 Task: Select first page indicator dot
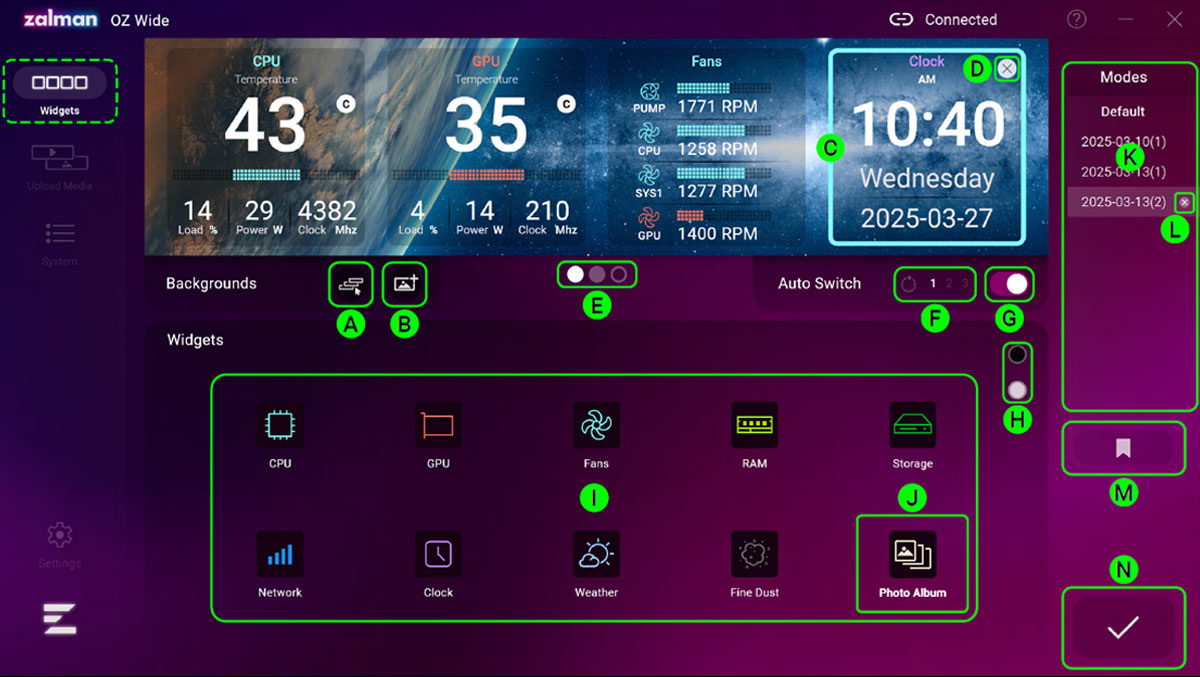pos(574,274)
